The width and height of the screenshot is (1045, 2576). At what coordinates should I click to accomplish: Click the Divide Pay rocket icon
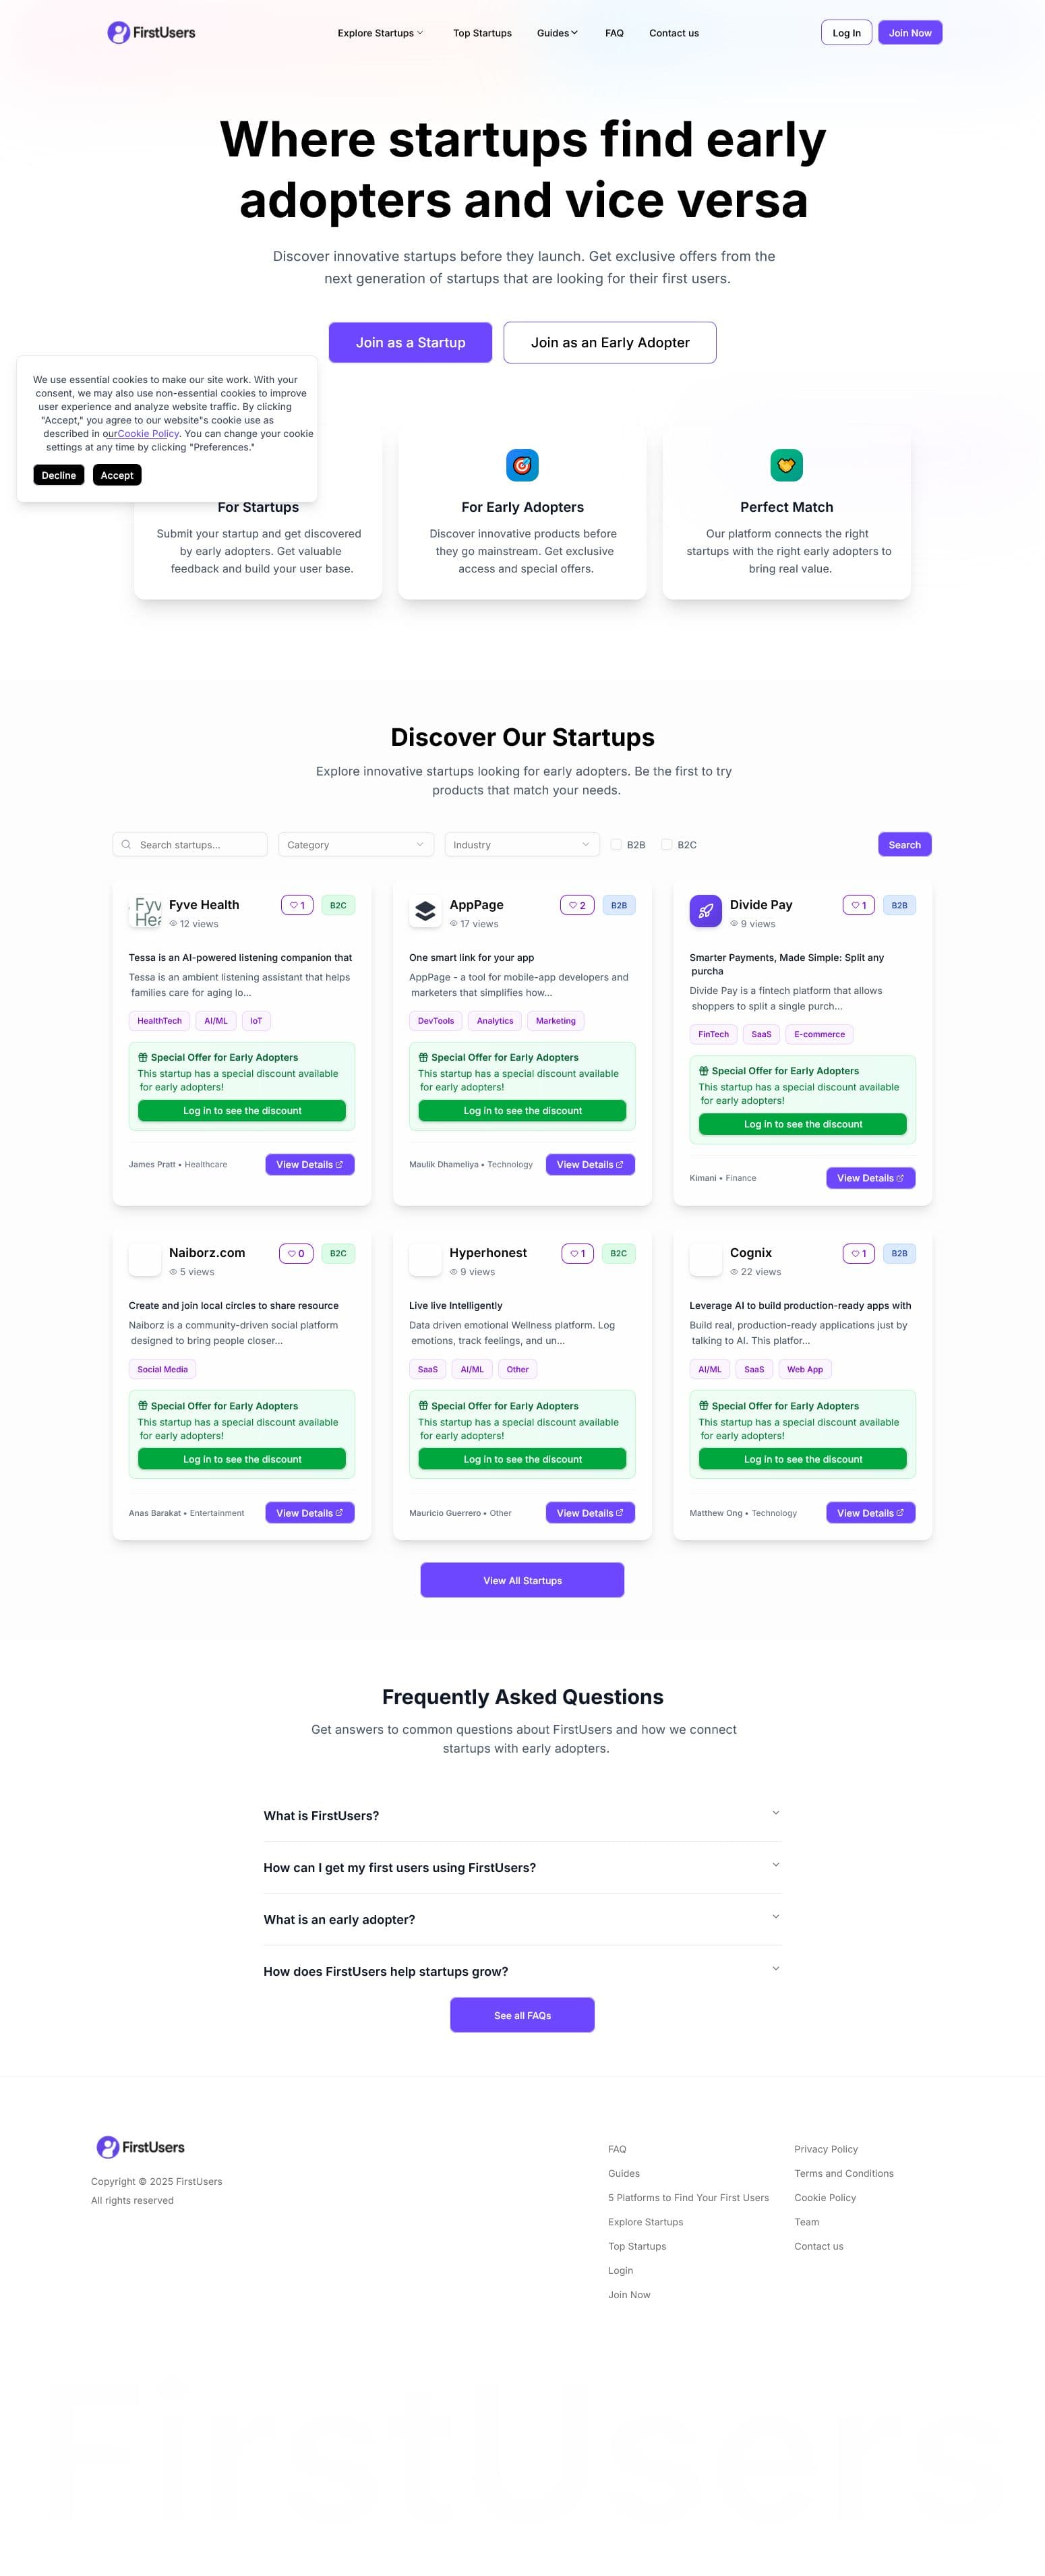click(x=705, y=911)
